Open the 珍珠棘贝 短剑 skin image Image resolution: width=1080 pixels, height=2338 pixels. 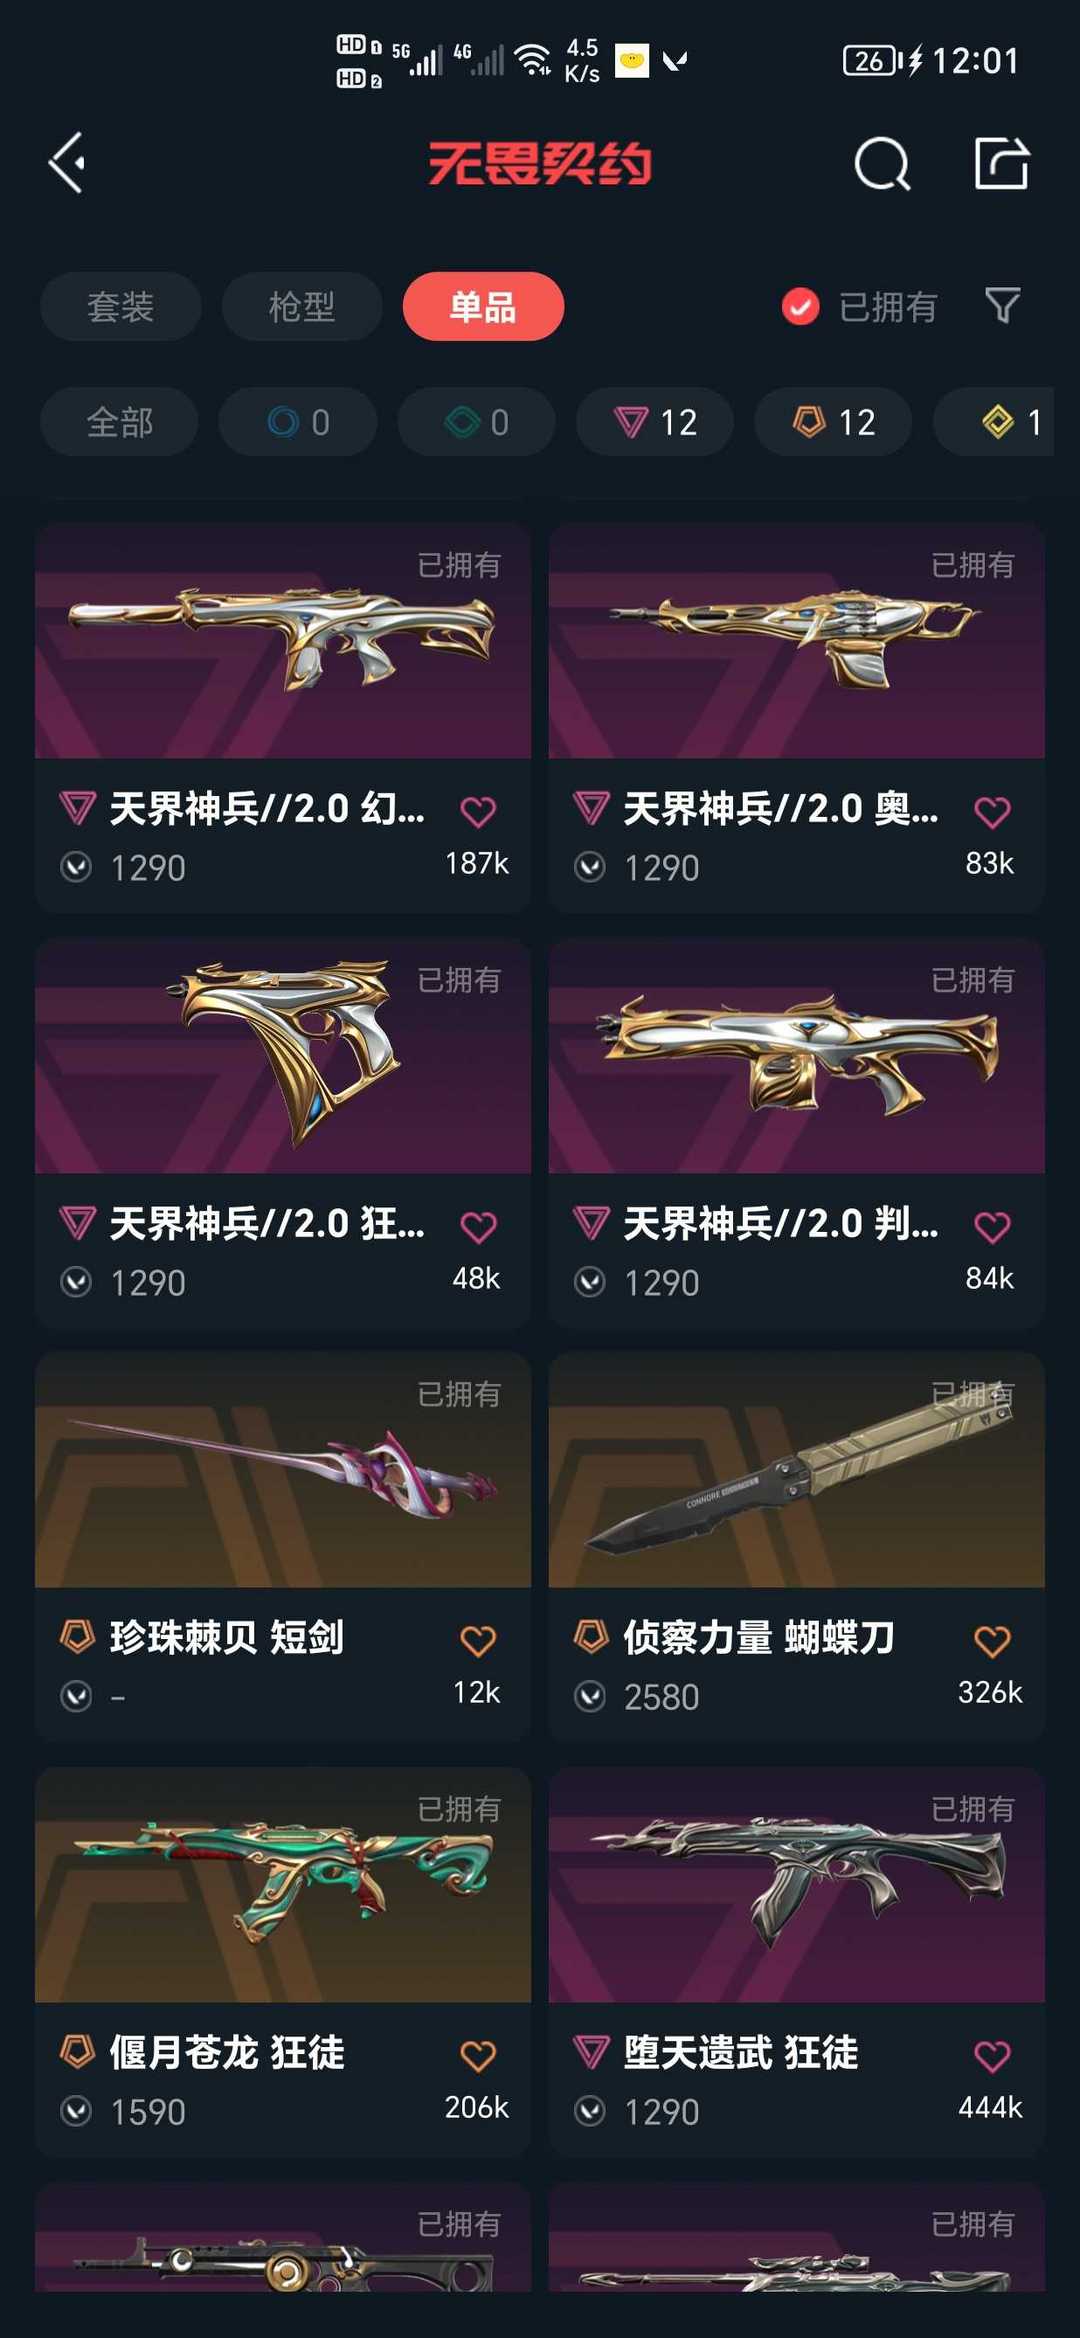[283, 1470]
